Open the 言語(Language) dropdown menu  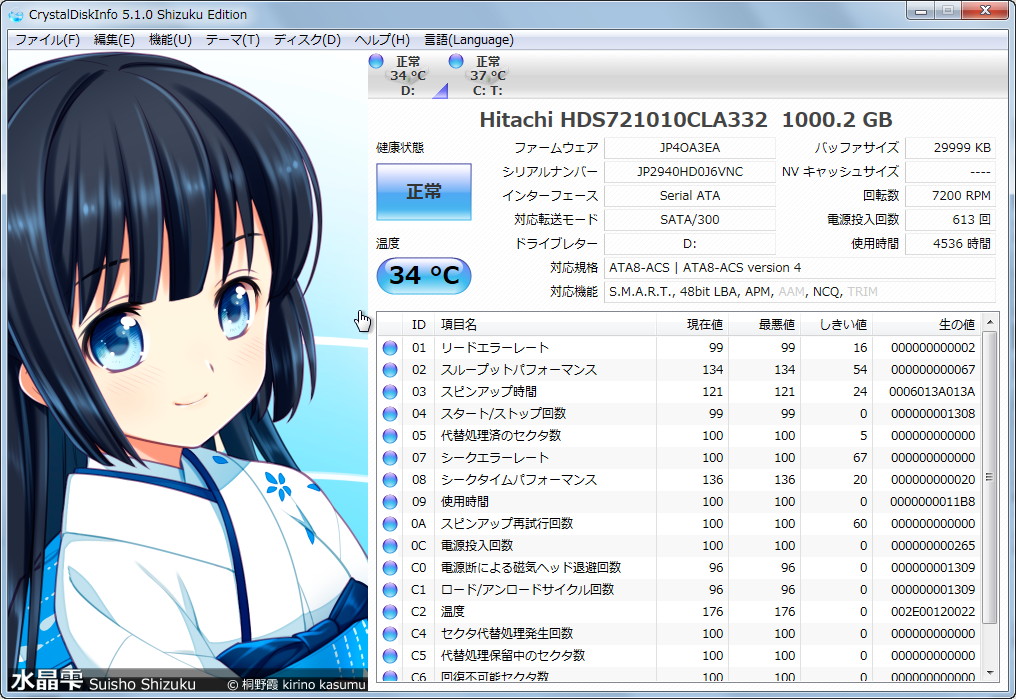(x=469, y=39)
